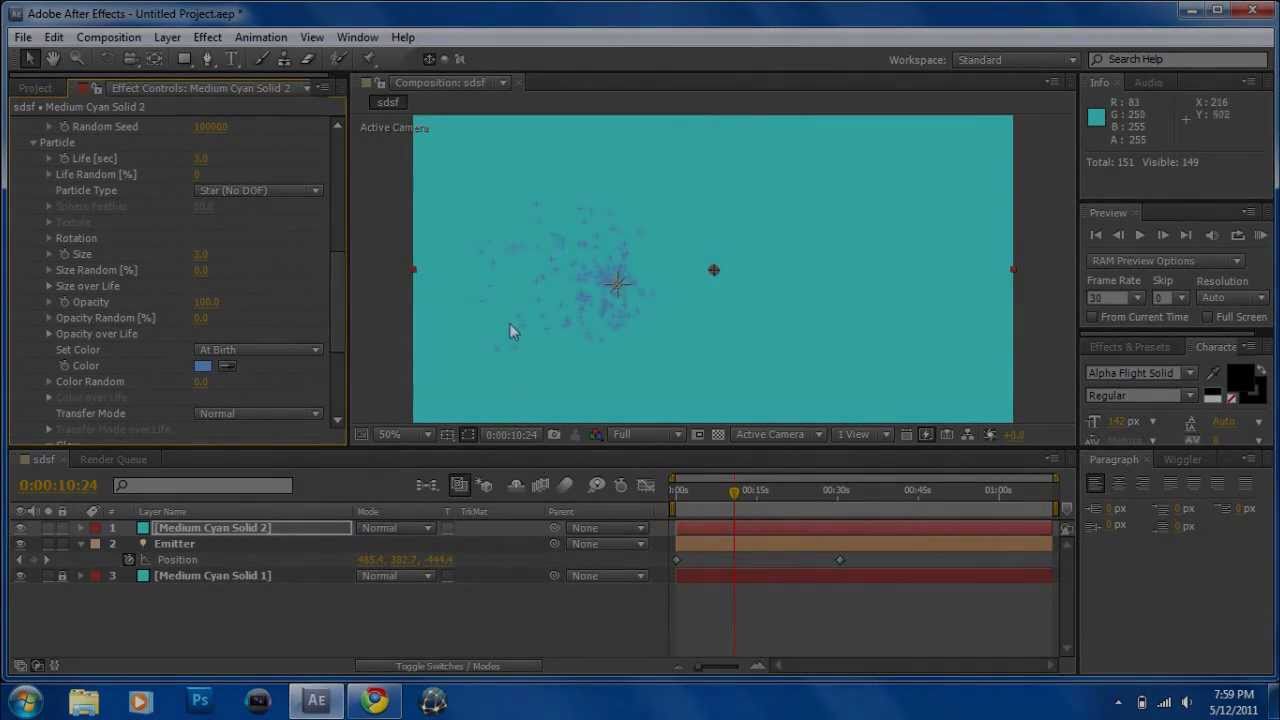This screenshot has width=1280, height=720.
Task: Open the Composition menu
Action: click(109, 38)
